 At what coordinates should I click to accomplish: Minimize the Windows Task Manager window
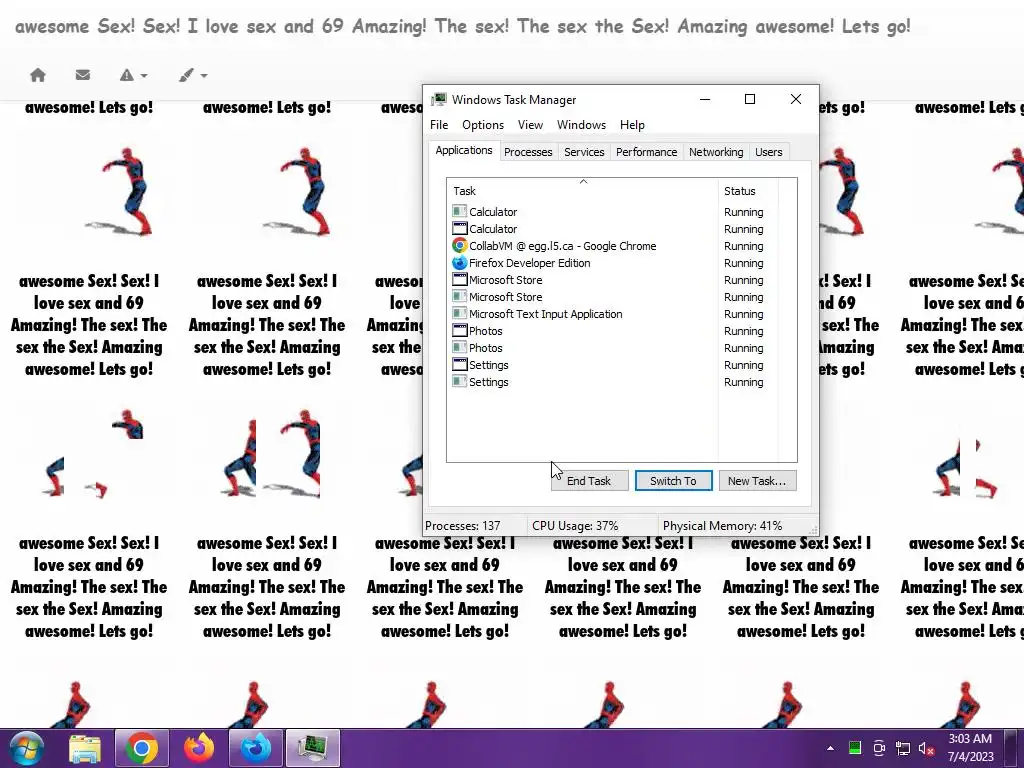pos(705,99)
